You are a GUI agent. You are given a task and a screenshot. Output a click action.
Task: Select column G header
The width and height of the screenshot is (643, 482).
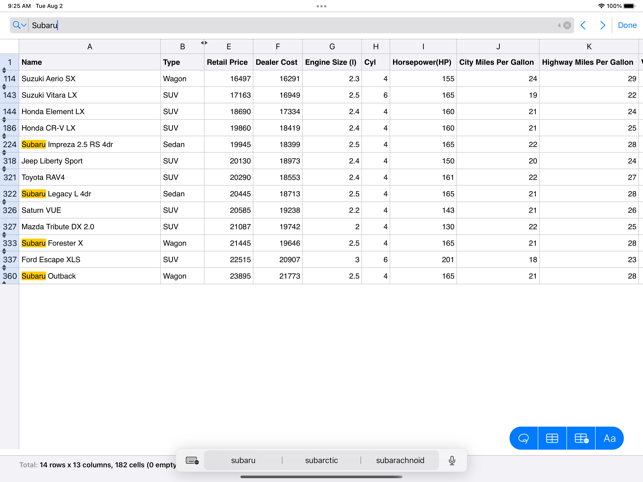point(332,46)
